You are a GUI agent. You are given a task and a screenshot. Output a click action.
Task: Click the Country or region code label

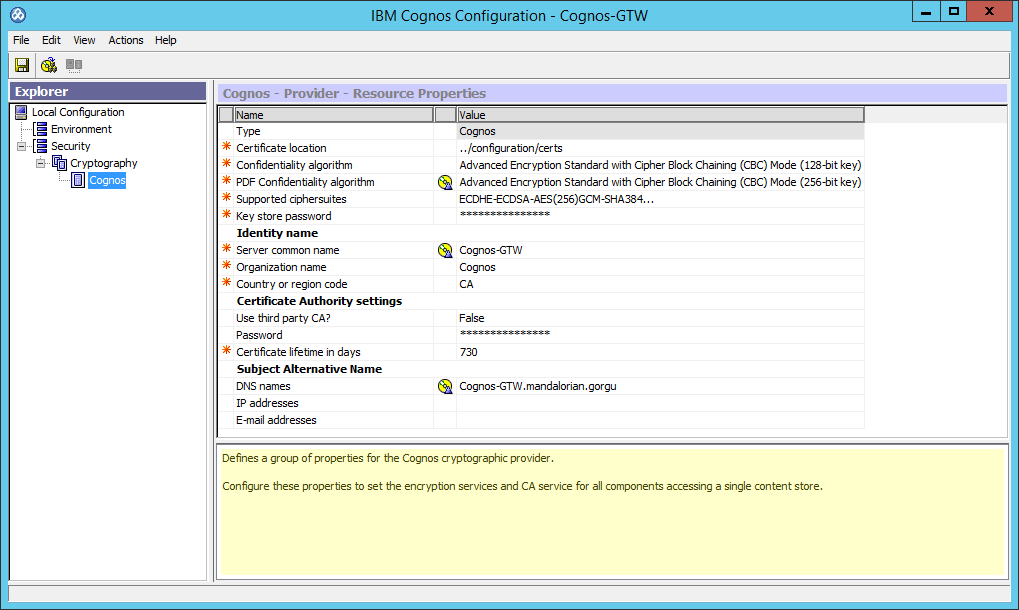[292, 284]
